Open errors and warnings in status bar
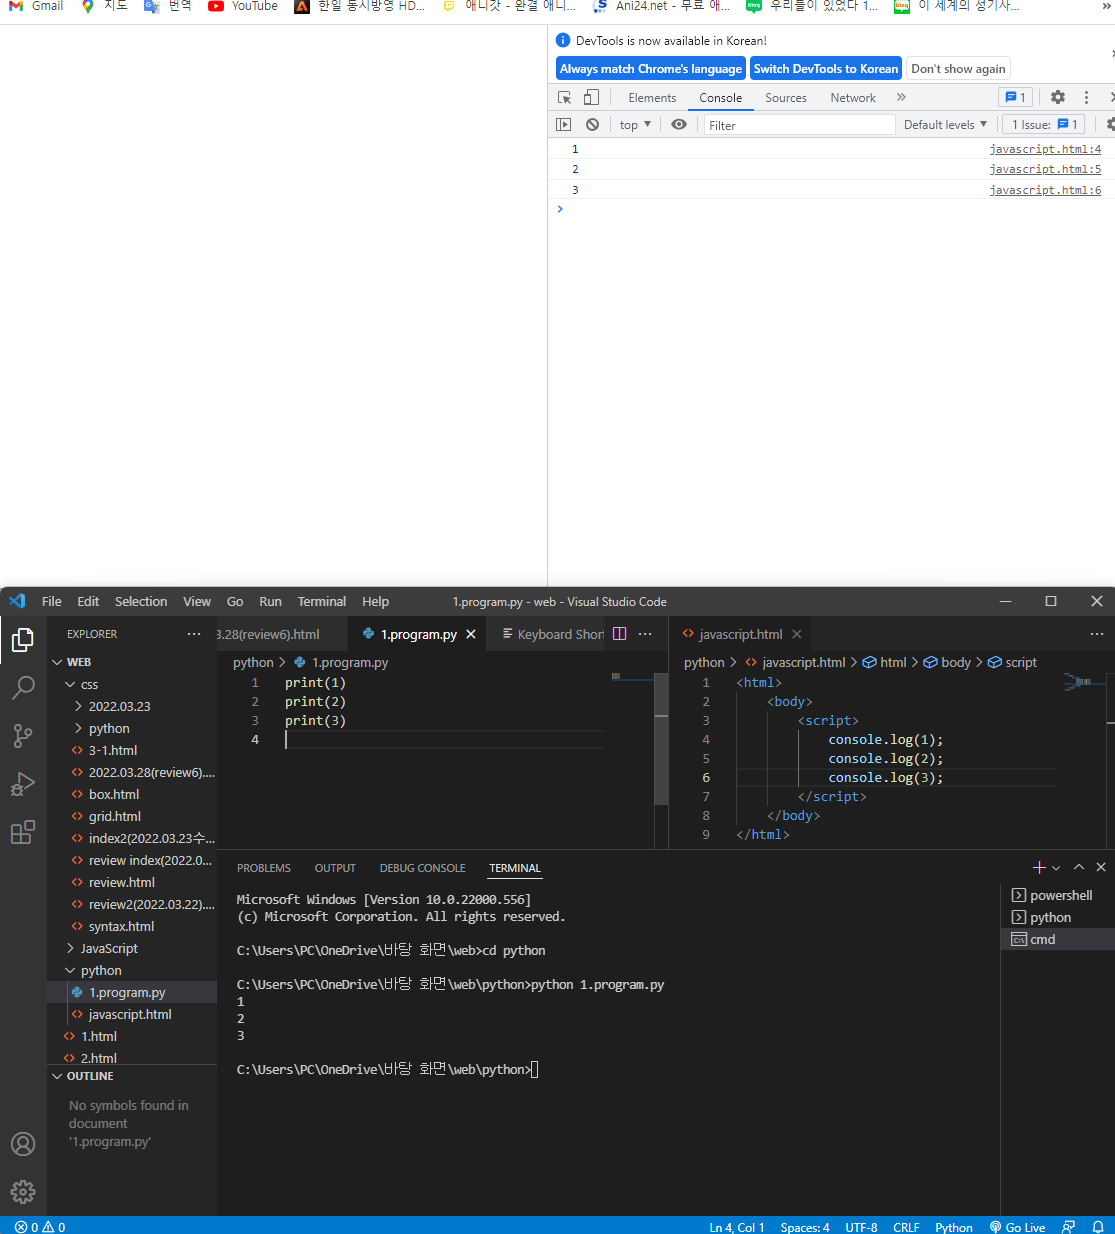The image size is (1115, 1234). [40, 1226]
